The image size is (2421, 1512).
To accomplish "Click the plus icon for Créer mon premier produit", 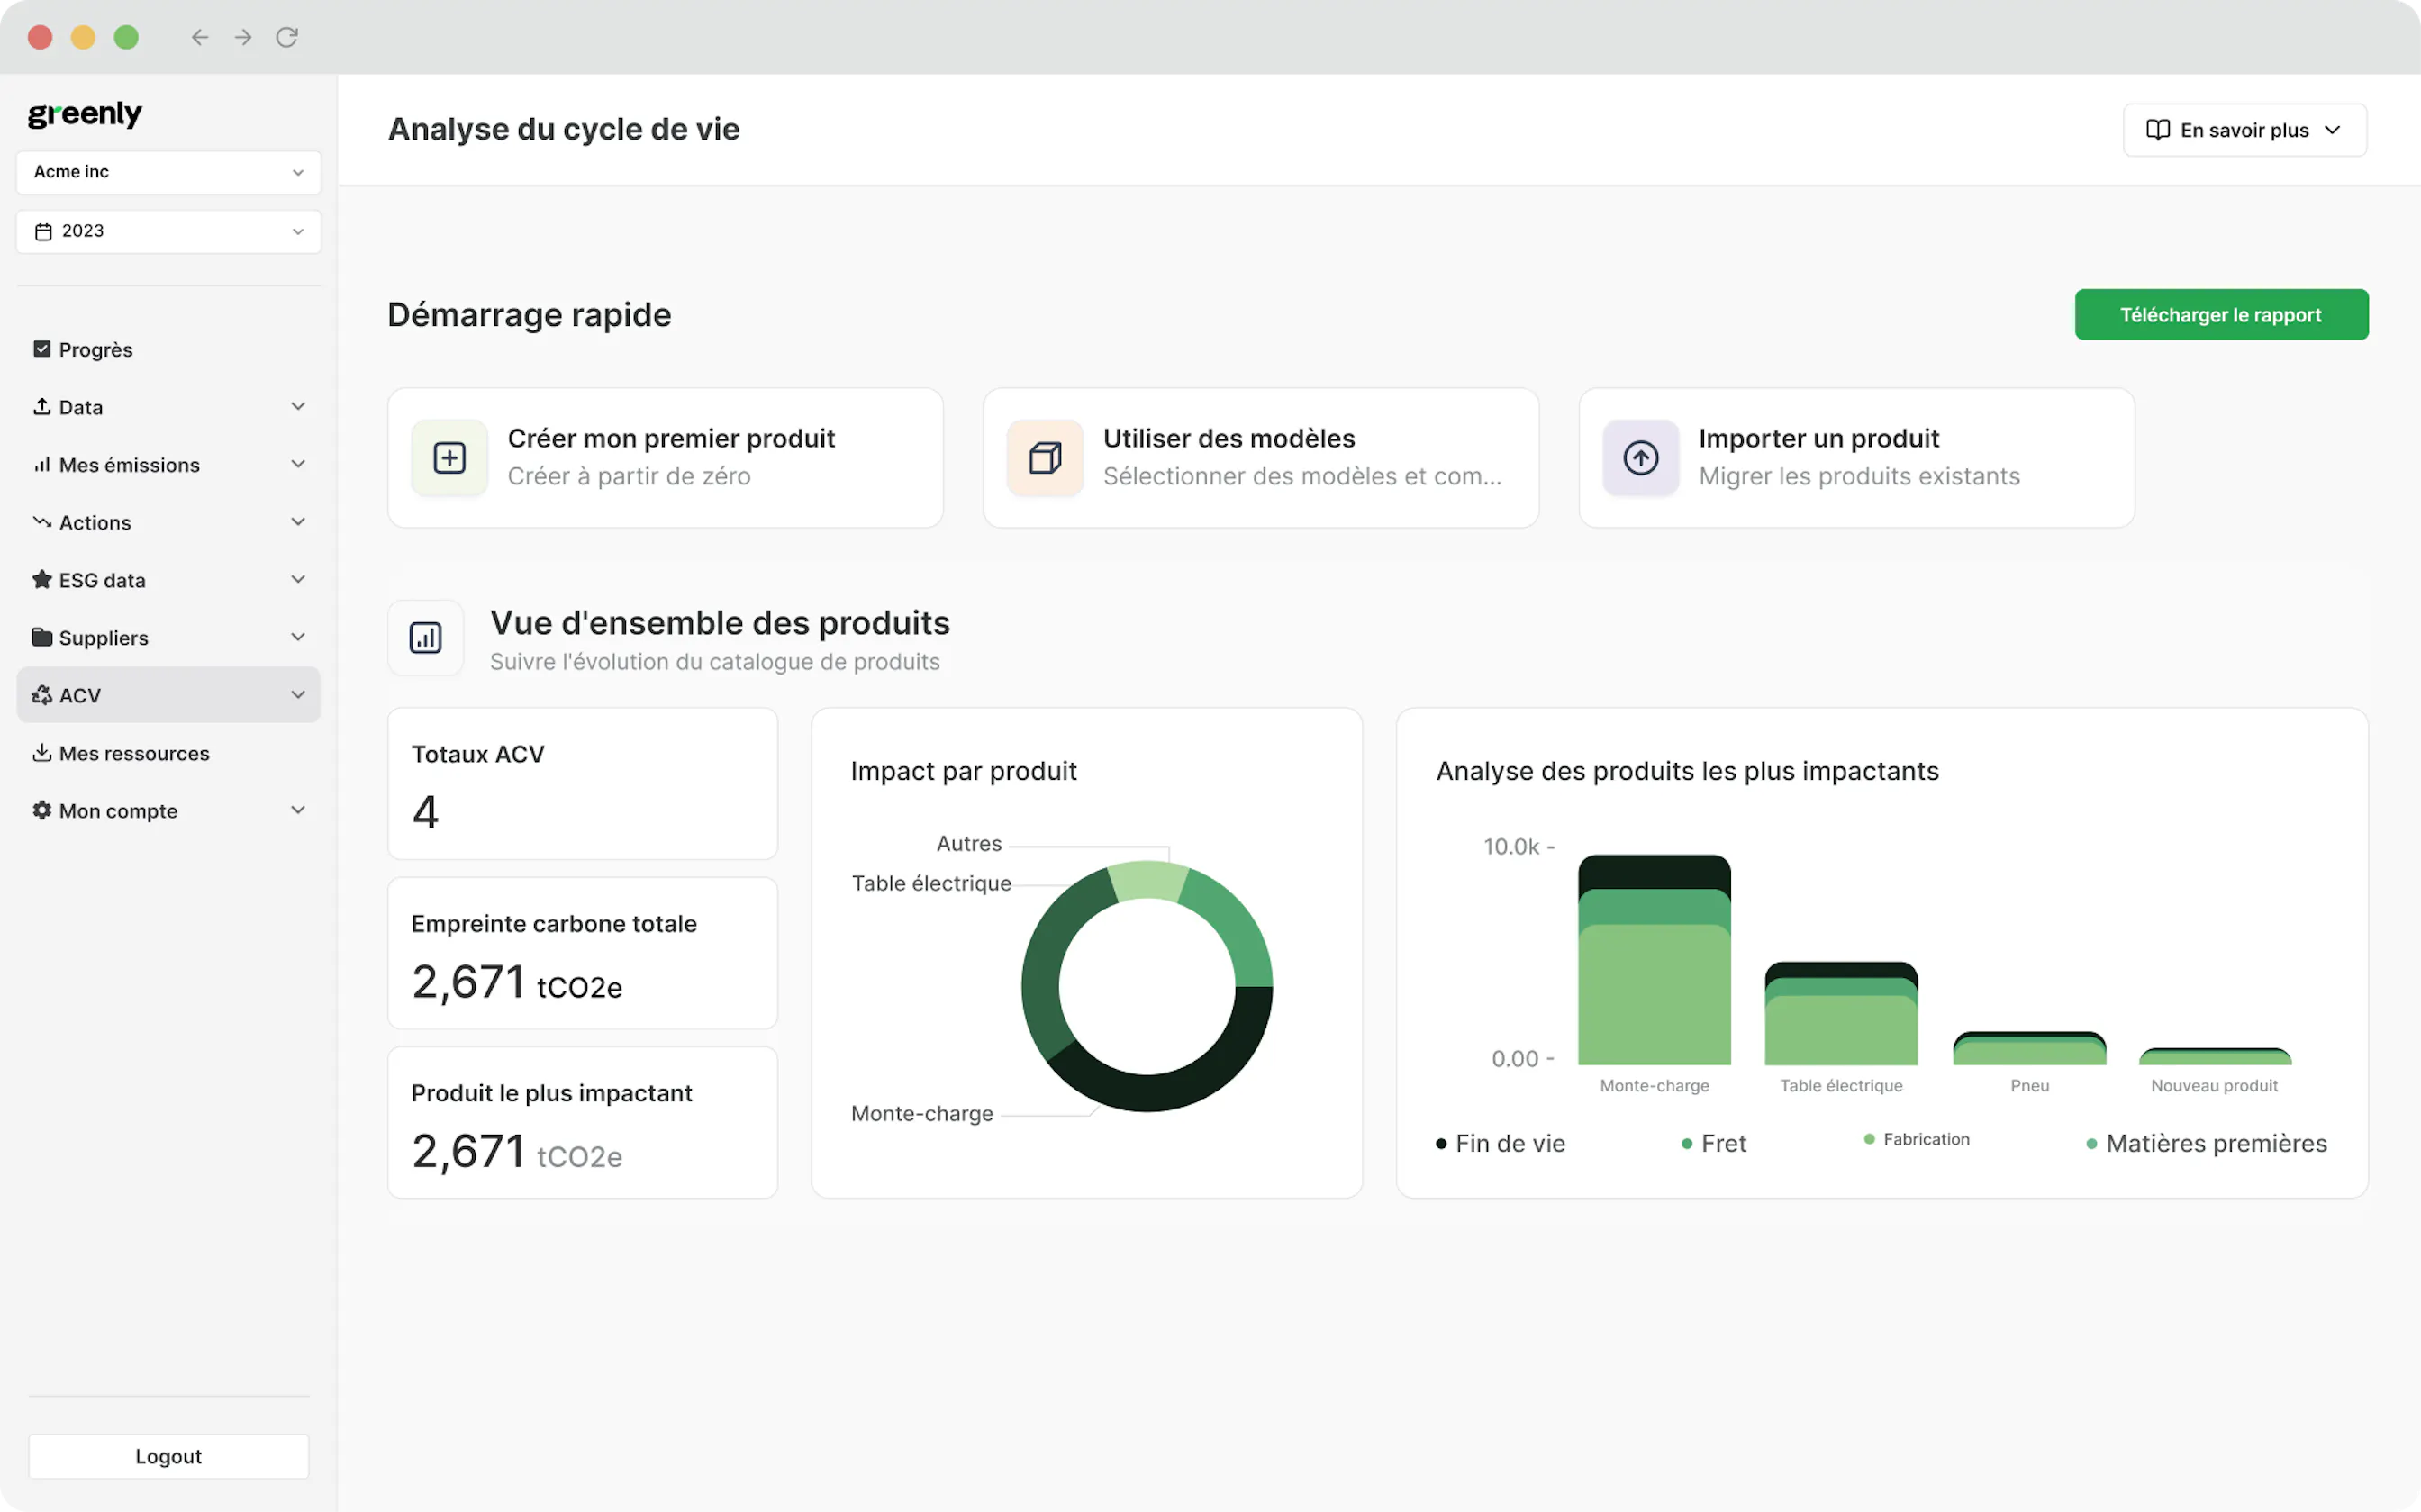I will (x=450, y=458).
